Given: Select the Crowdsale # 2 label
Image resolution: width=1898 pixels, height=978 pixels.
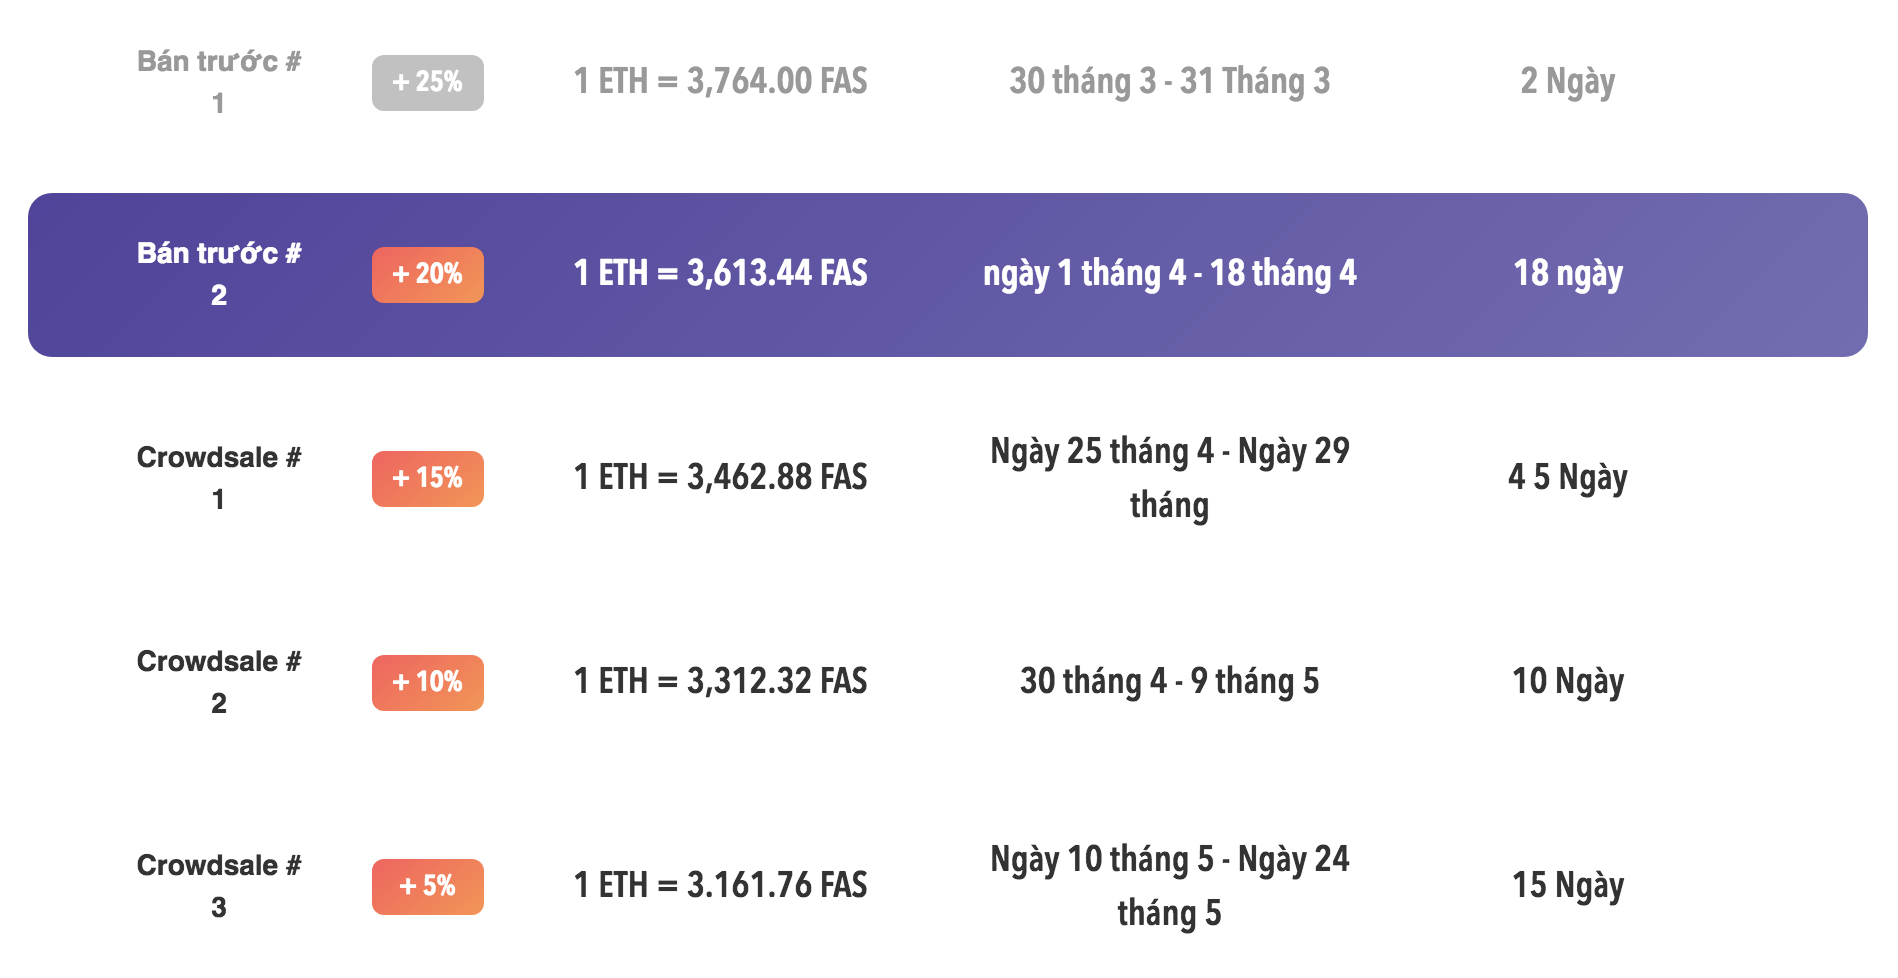Looking at the screenshot, I should pos(219,682).
